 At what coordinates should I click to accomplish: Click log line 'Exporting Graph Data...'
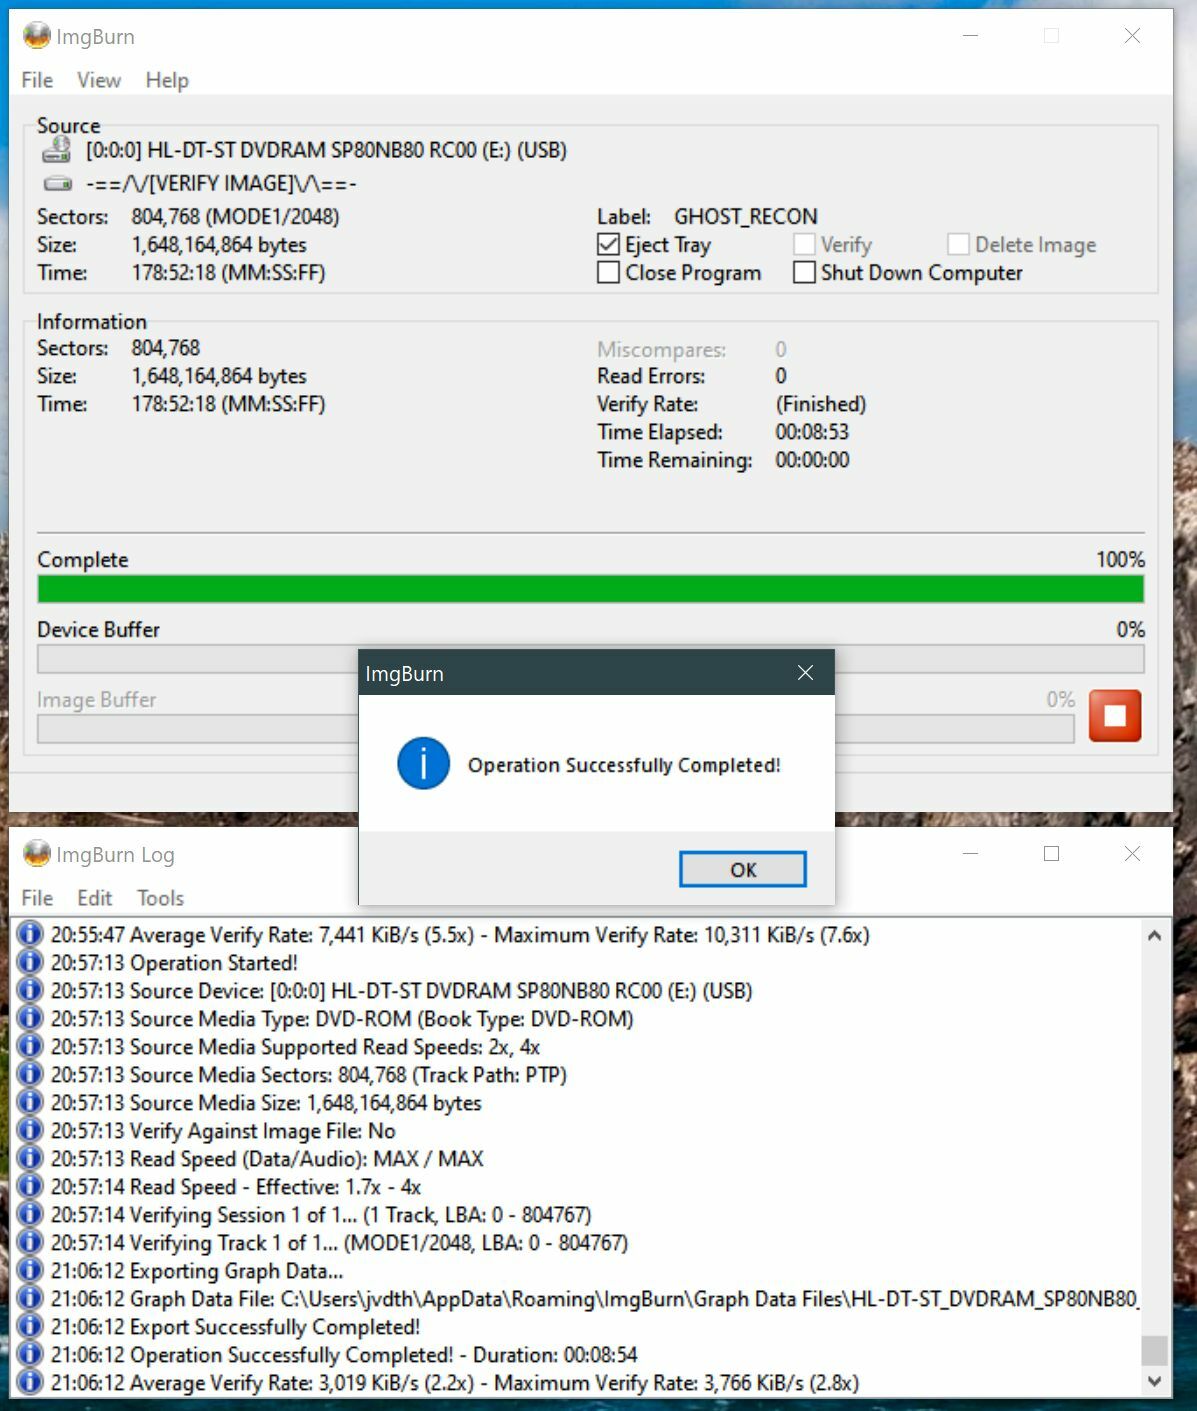[197, 1270]
